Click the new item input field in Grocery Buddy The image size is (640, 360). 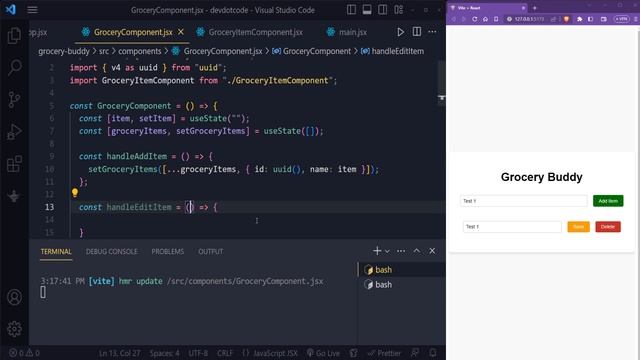[523, 201]
